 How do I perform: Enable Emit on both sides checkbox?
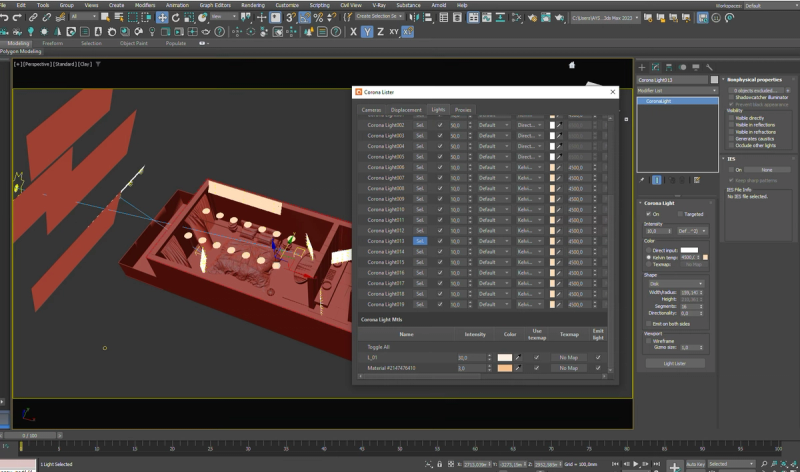(x=648, y=324)
